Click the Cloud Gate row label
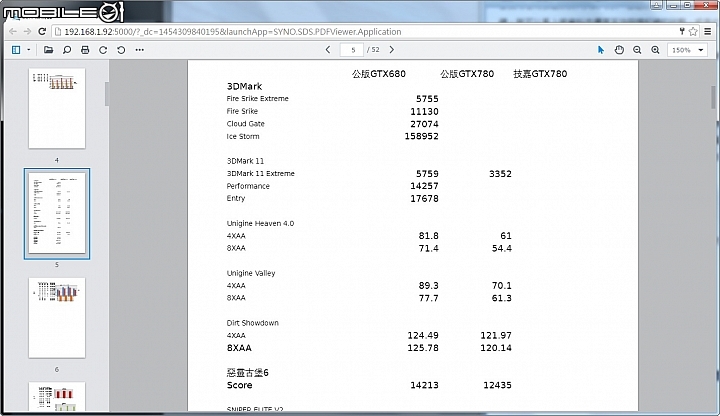Screen dimensions: 720x416 (x=246, y=124)
